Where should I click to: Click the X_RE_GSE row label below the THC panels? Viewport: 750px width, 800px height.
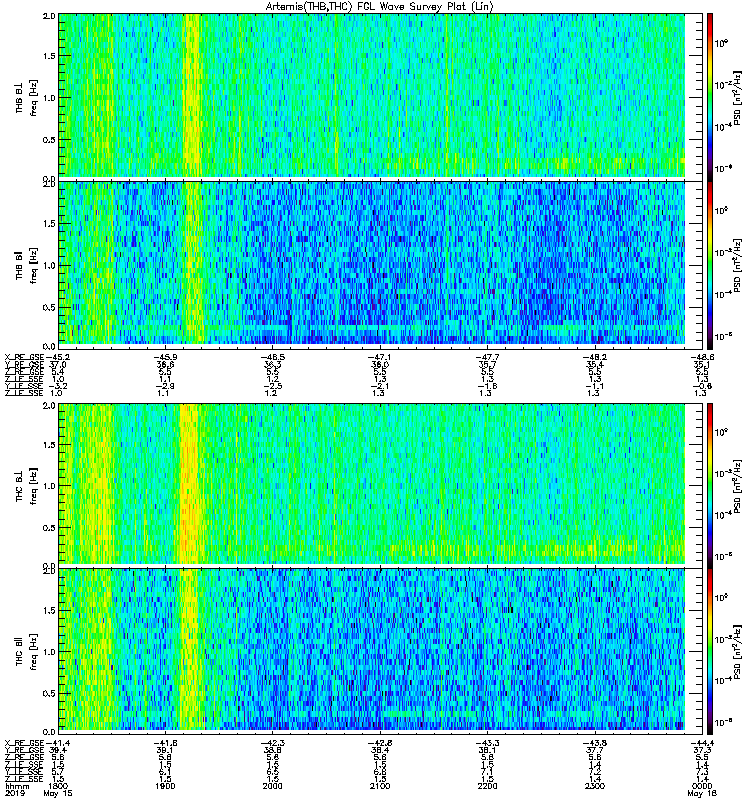click(x=24, y=743)
